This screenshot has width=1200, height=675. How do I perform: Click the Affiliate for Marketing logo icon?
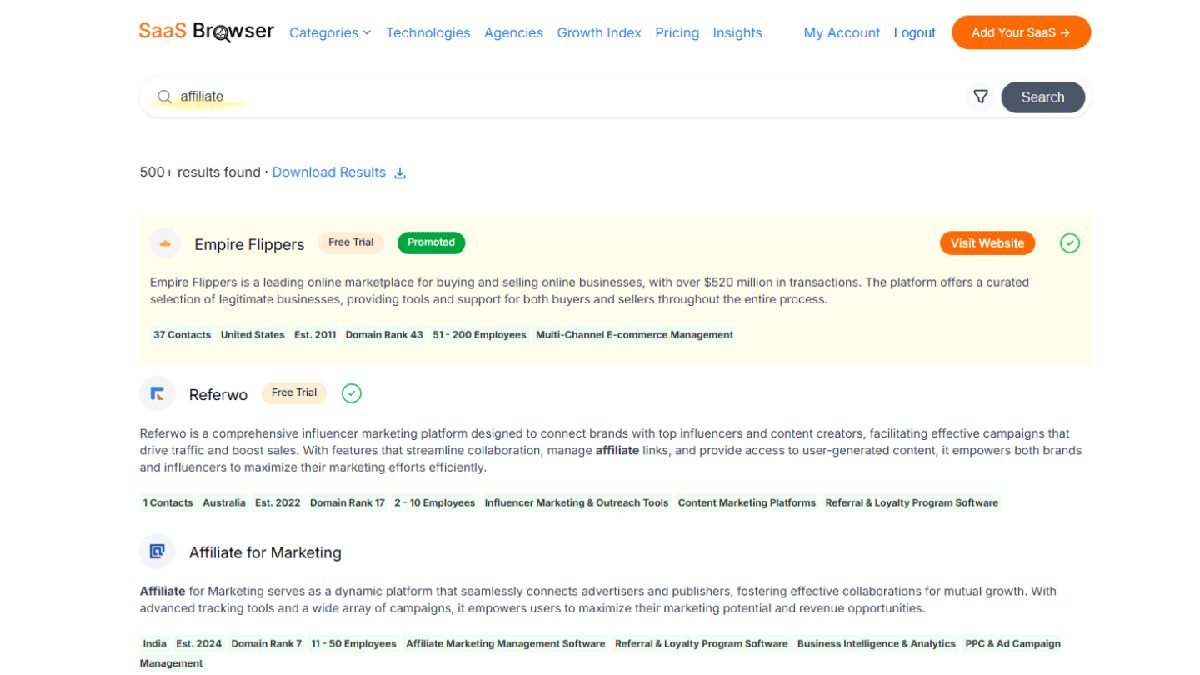click(157, 552)
